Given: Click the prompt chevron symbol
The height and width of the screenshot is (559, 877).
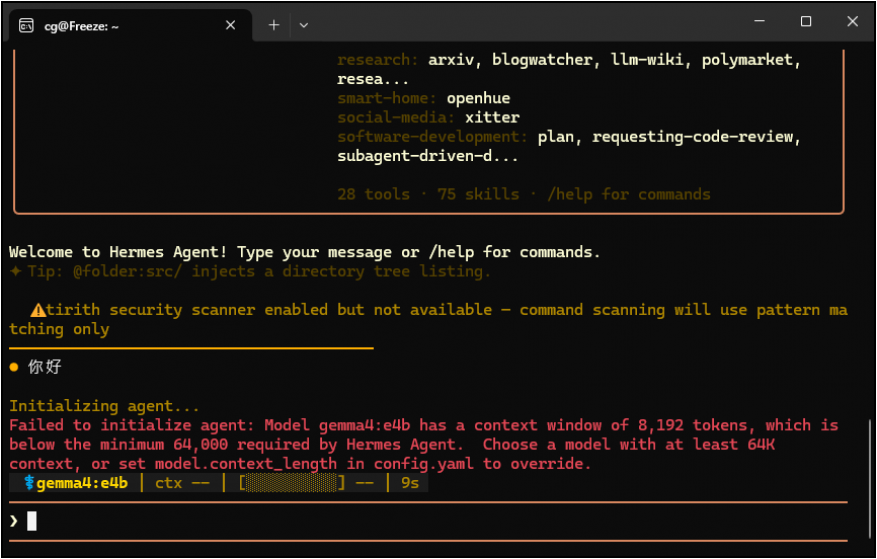Looking at the screenshot, I should (x=13, y=520).
